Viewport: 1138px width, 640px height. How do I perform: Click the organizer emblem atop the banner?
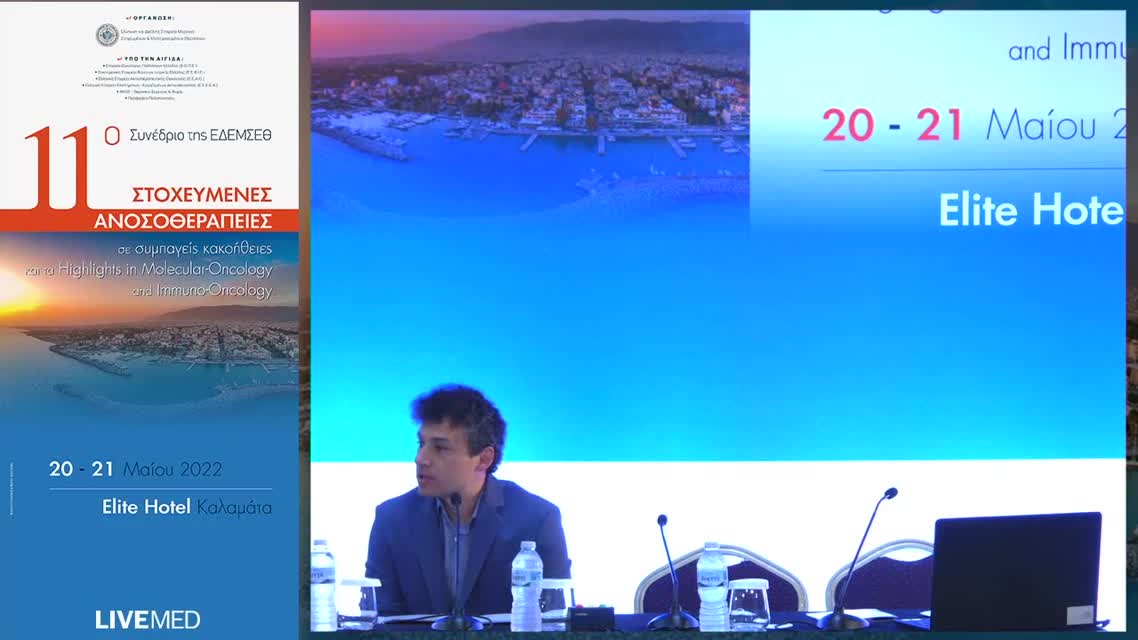coord(107,35)
